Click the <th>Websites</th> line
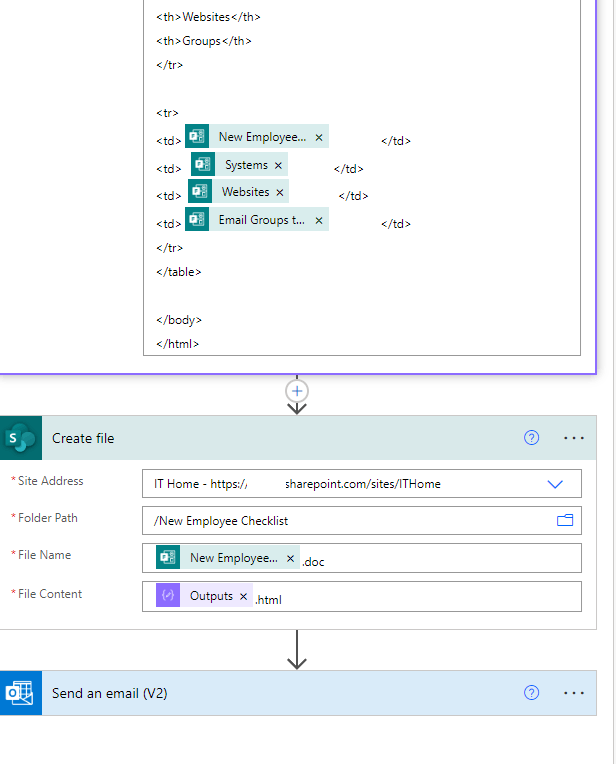Viewport: 616px width, 764px height. point(208,17)
